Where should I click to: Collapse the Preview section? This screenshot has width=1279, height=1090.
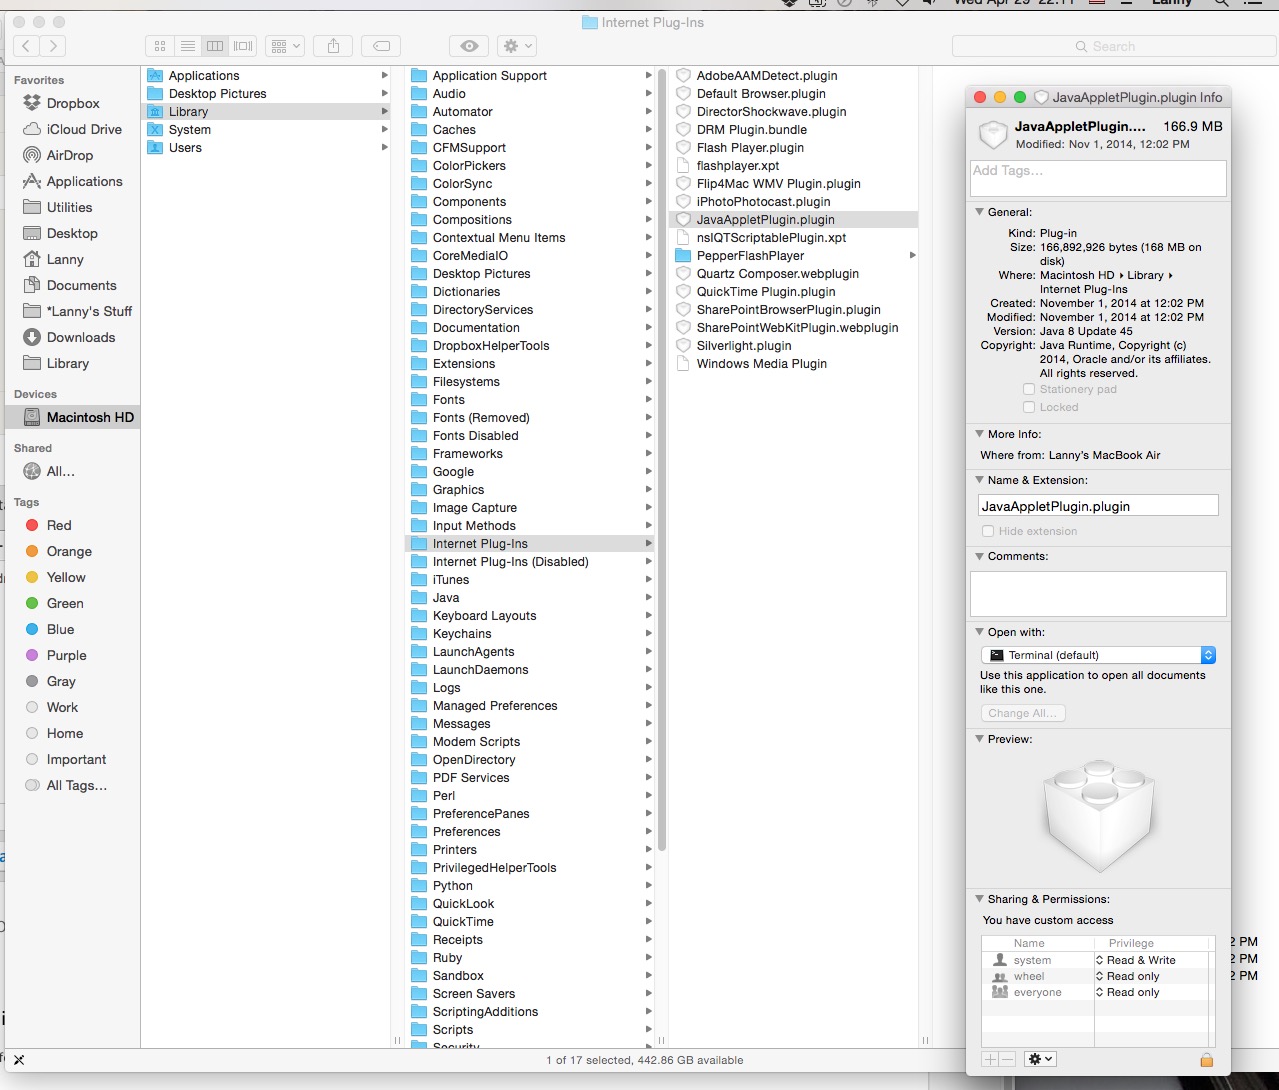click(980, 739)
